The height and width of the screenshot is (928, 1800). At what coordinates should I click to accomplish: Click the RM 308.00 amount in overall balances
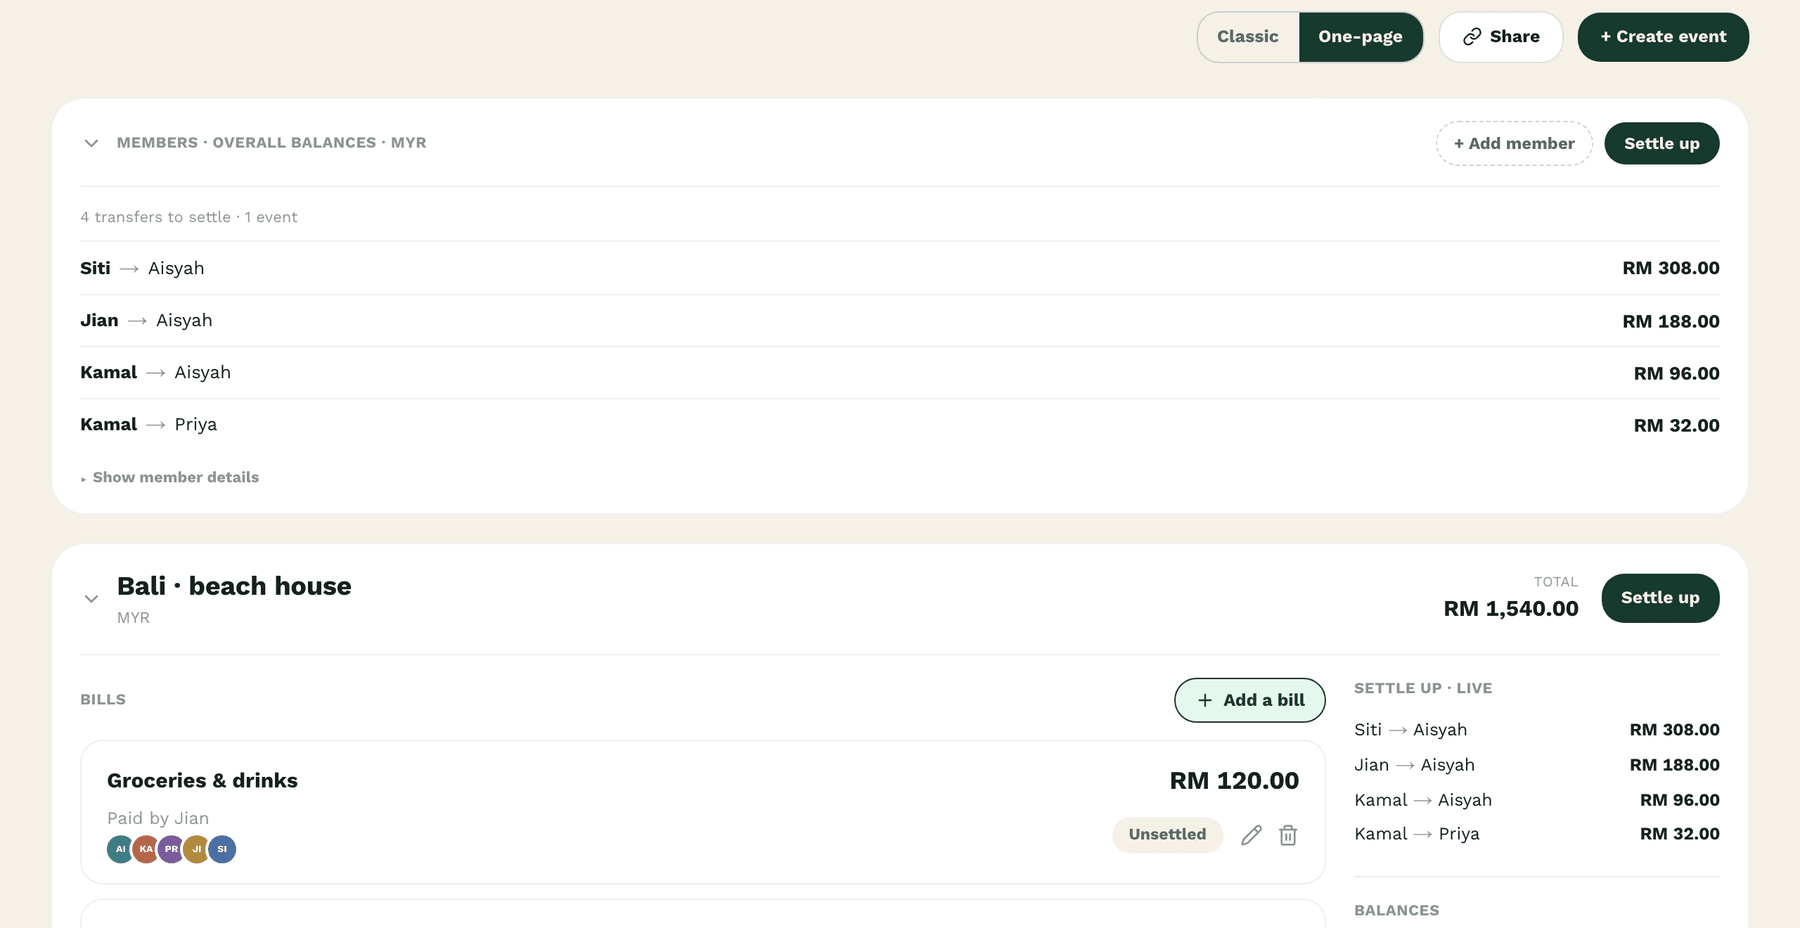(x=1671, y=268)
